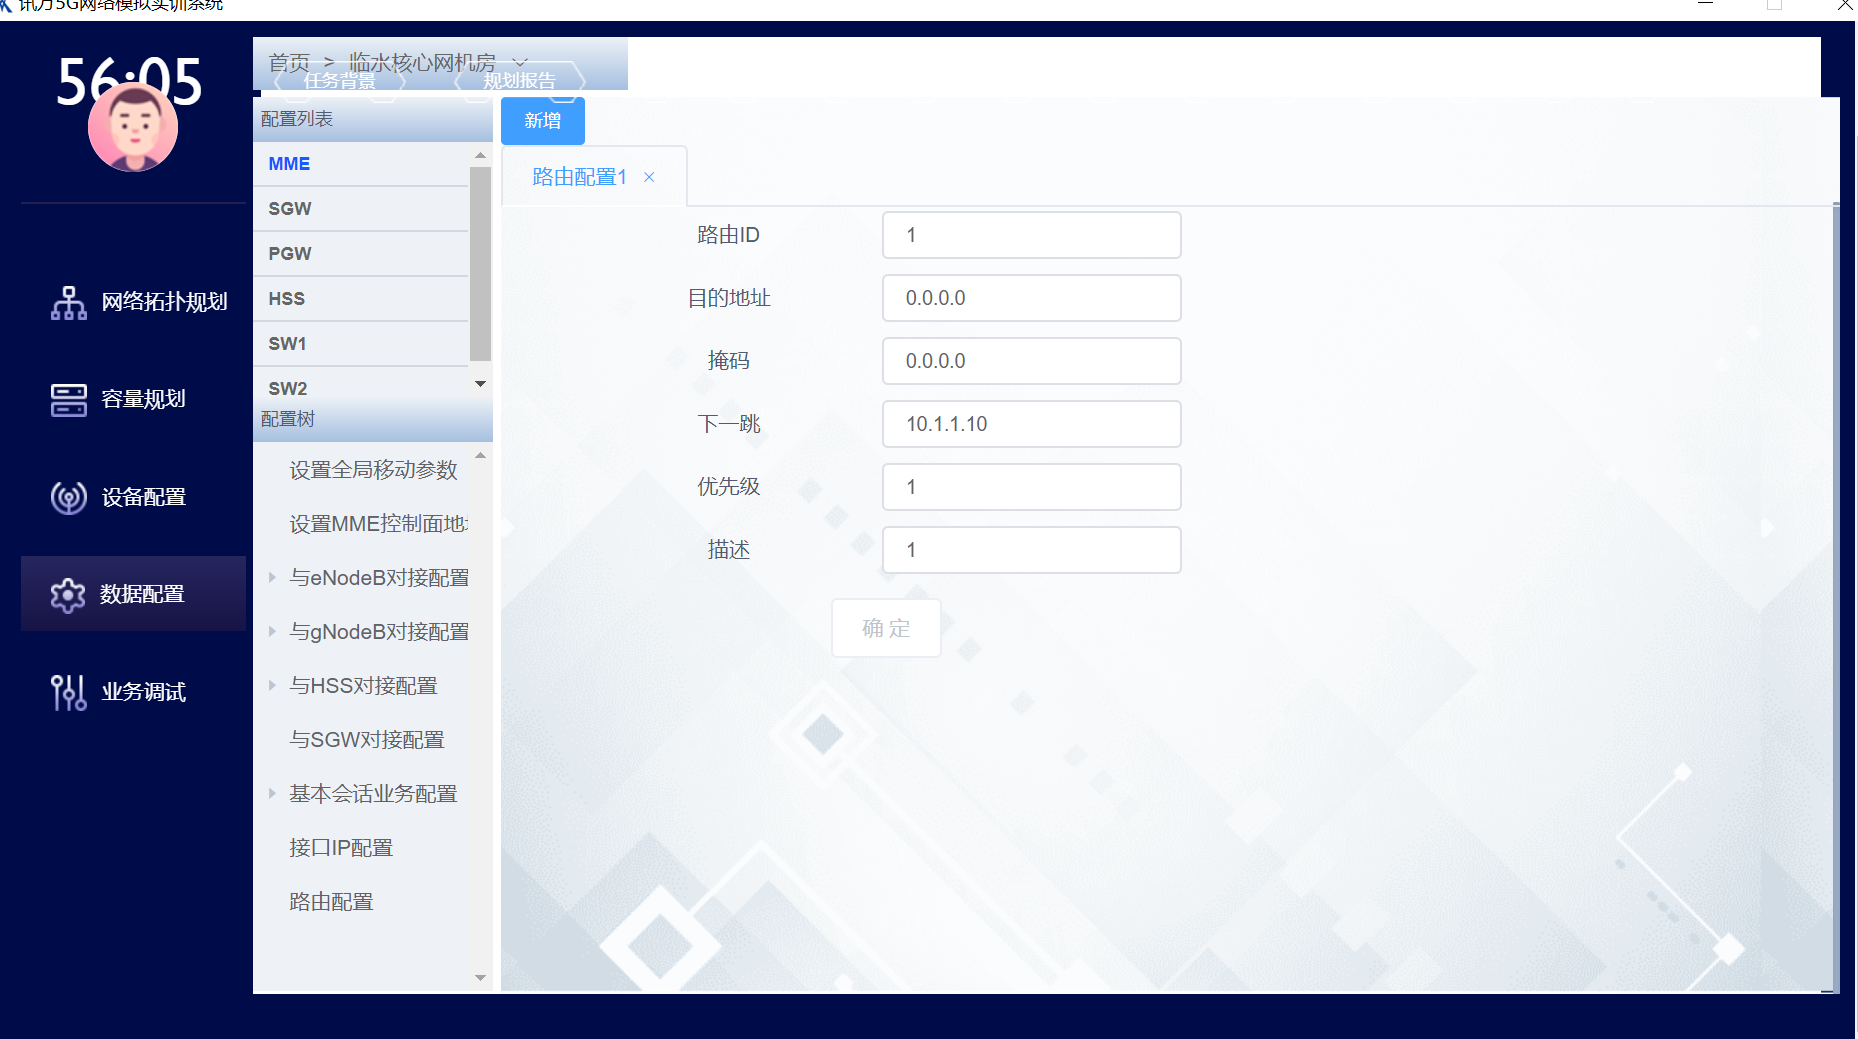
Task: Click the data configuration gear icon
Action: (x=68, y=595)
